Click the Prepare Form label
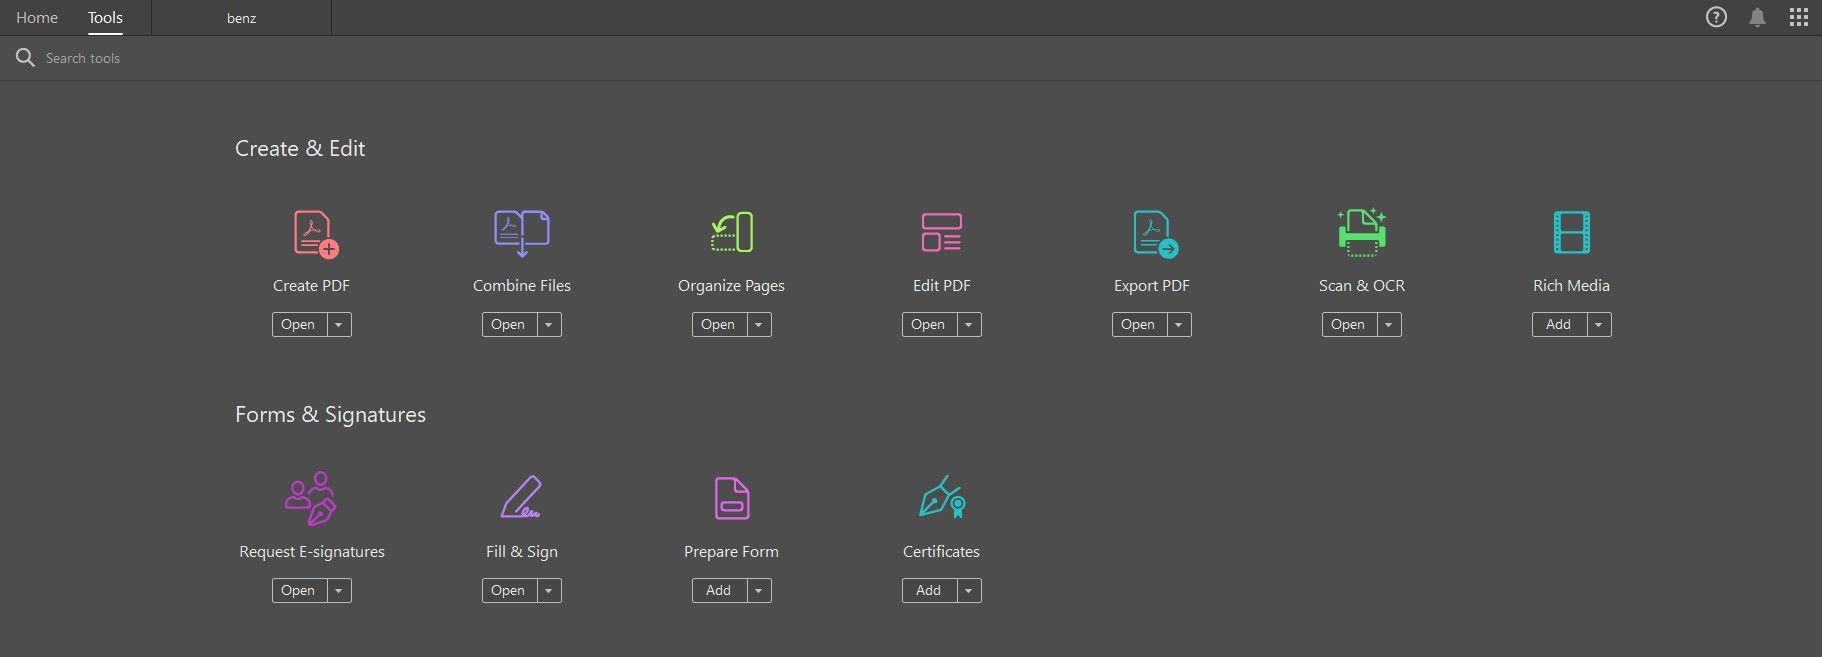The image size is (1822, 657). tap(731, 552)
